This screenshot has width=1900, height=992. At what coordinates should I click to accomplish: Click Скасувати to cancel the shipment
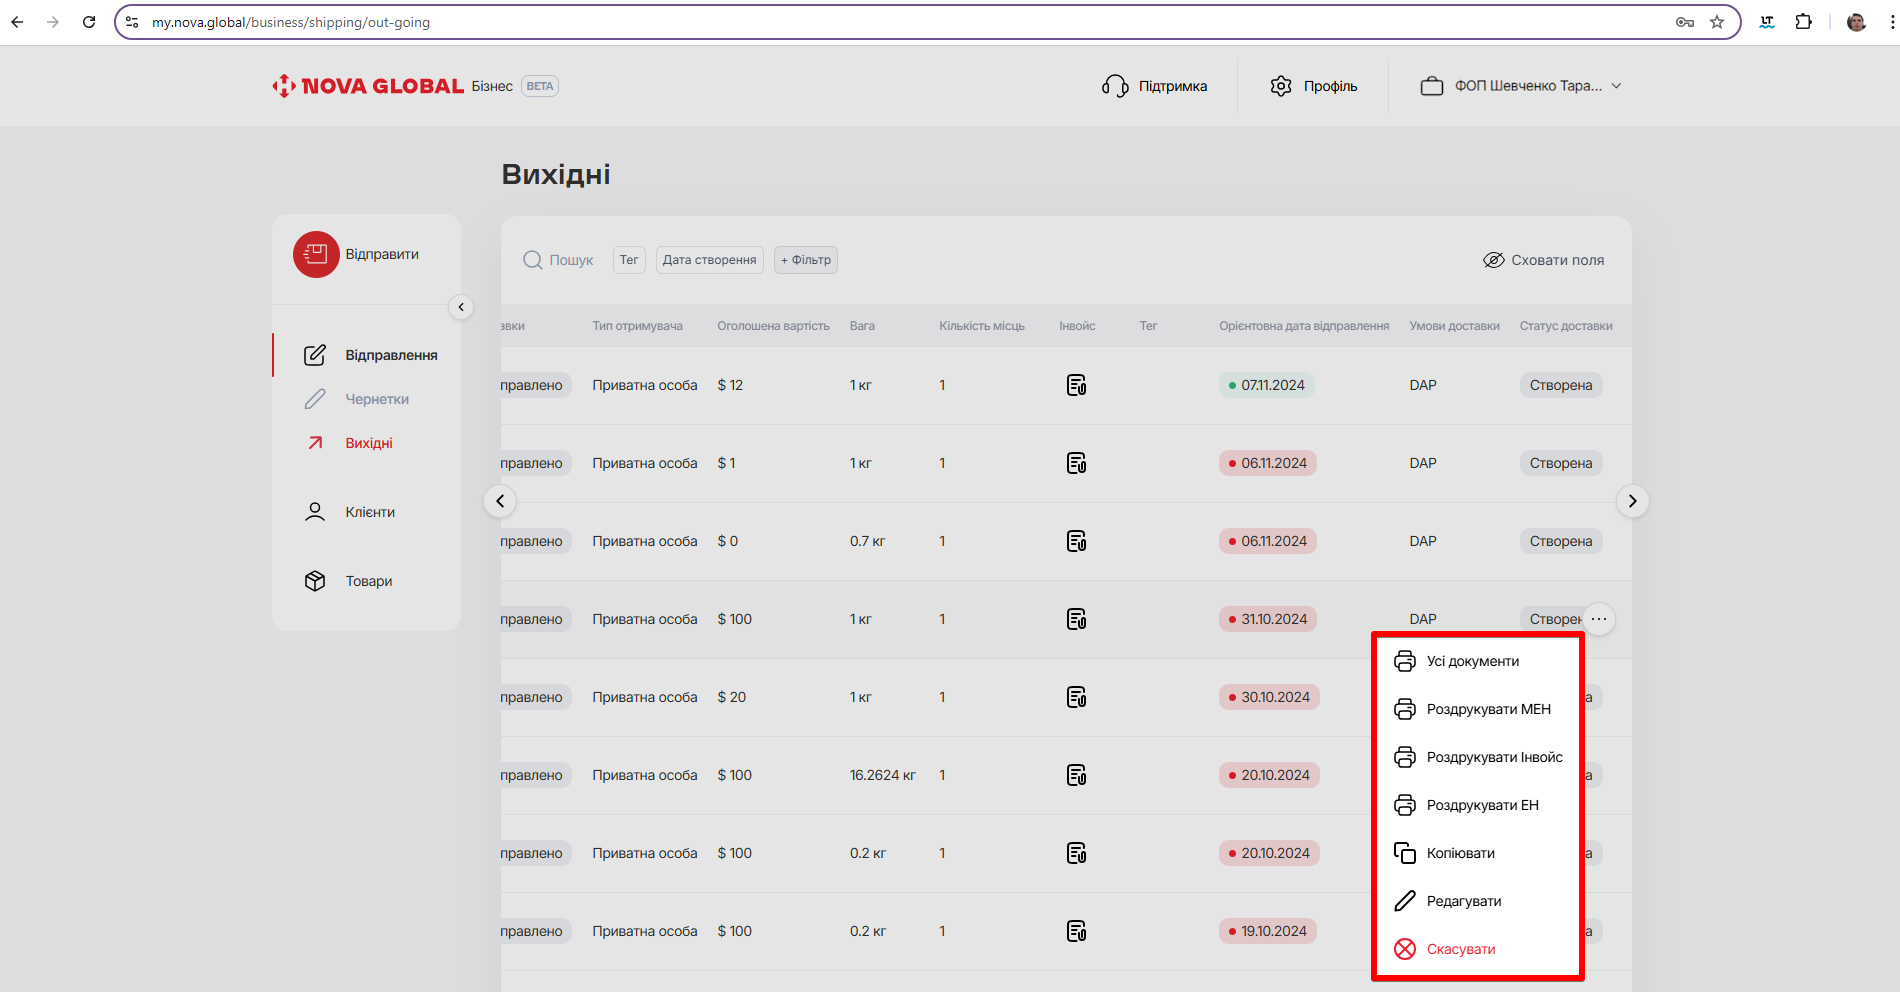click(1460, 949)
